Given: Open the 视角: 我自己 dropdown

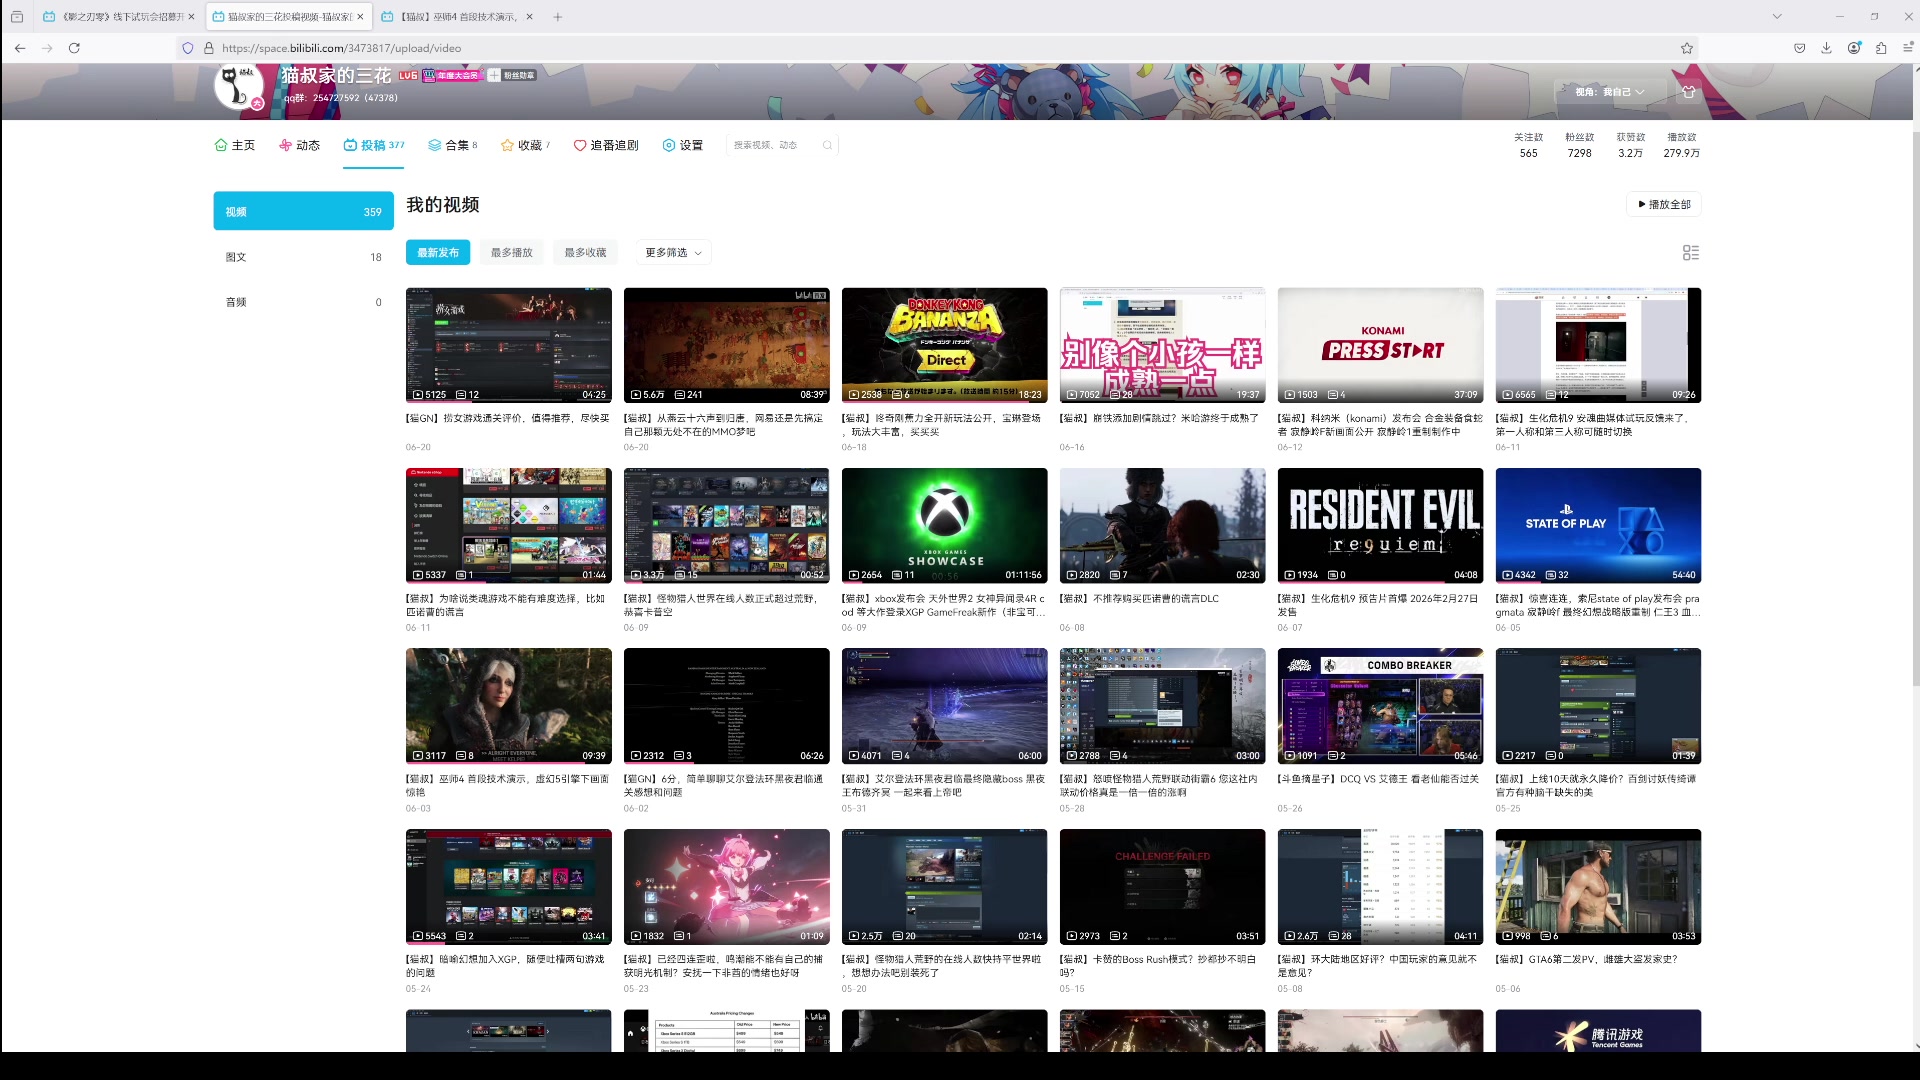Looking at the screenshot, I should [x=1610, y=91].
